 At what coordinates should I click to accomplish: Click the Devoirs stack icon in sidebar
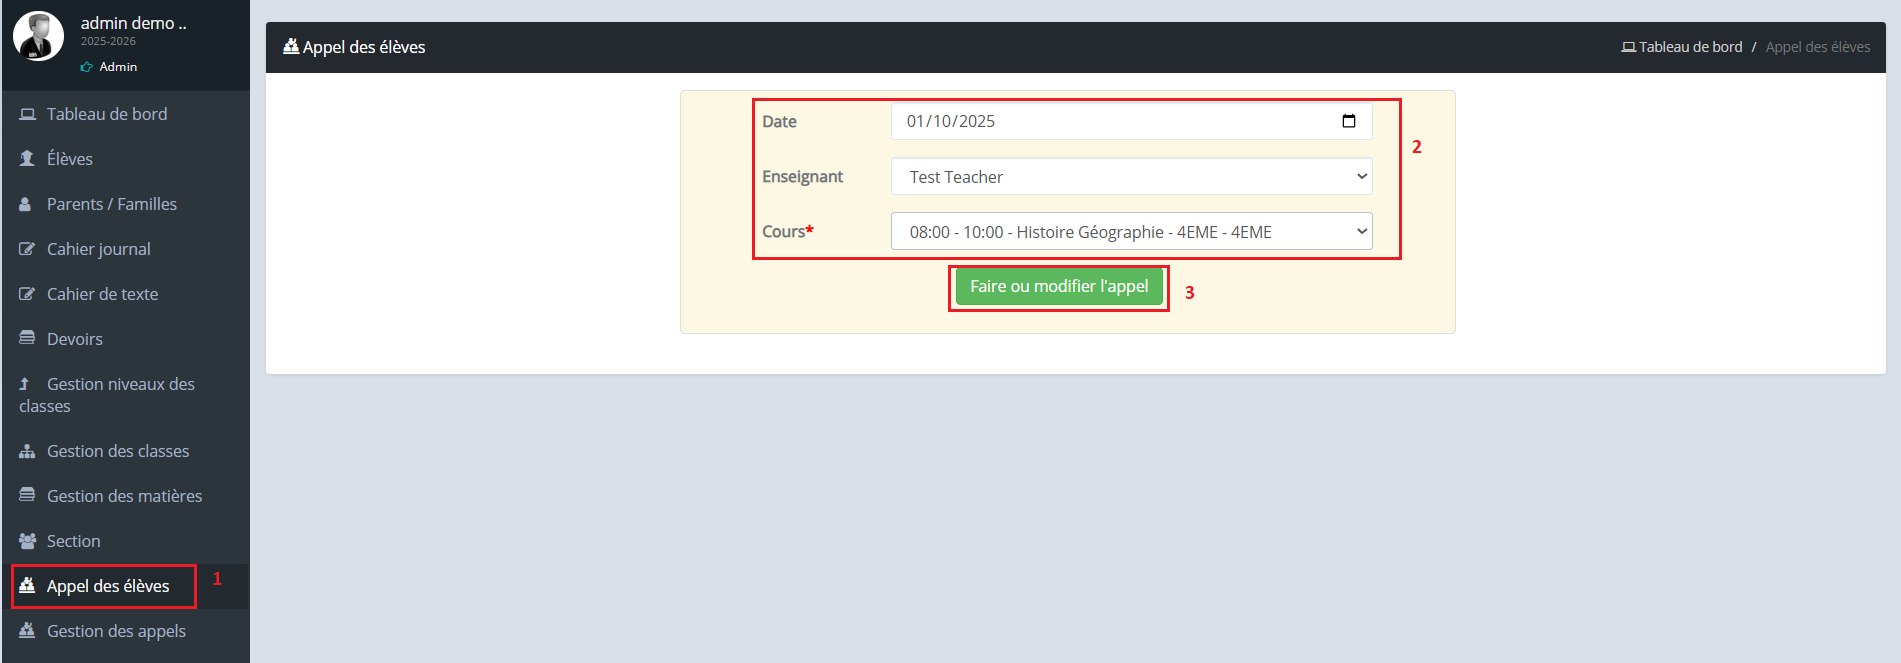[27, 338]
